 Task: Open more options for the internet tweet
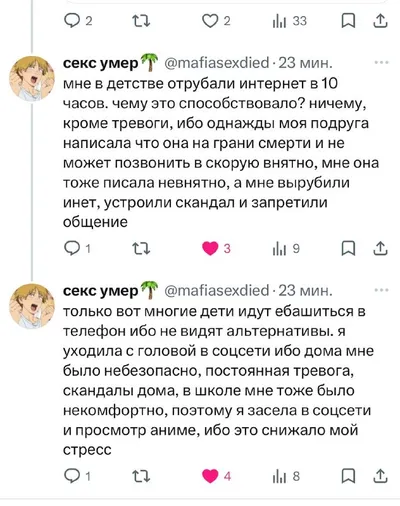tap(382, 62)
